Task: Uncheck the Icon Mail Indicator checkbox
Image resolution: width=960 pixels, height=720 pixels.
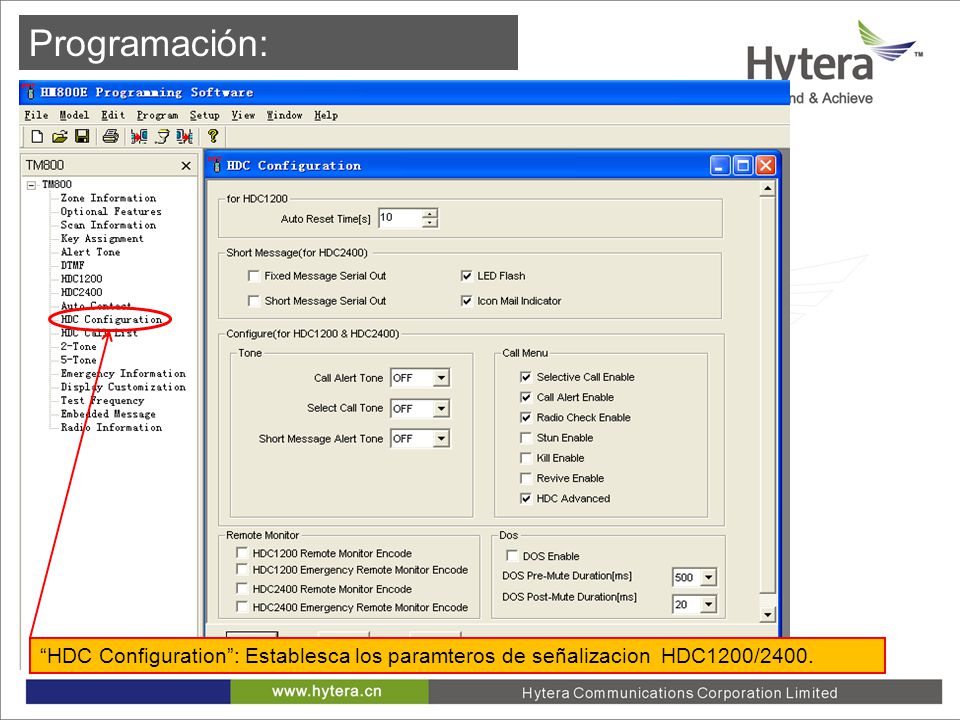Action: [467, 301]
